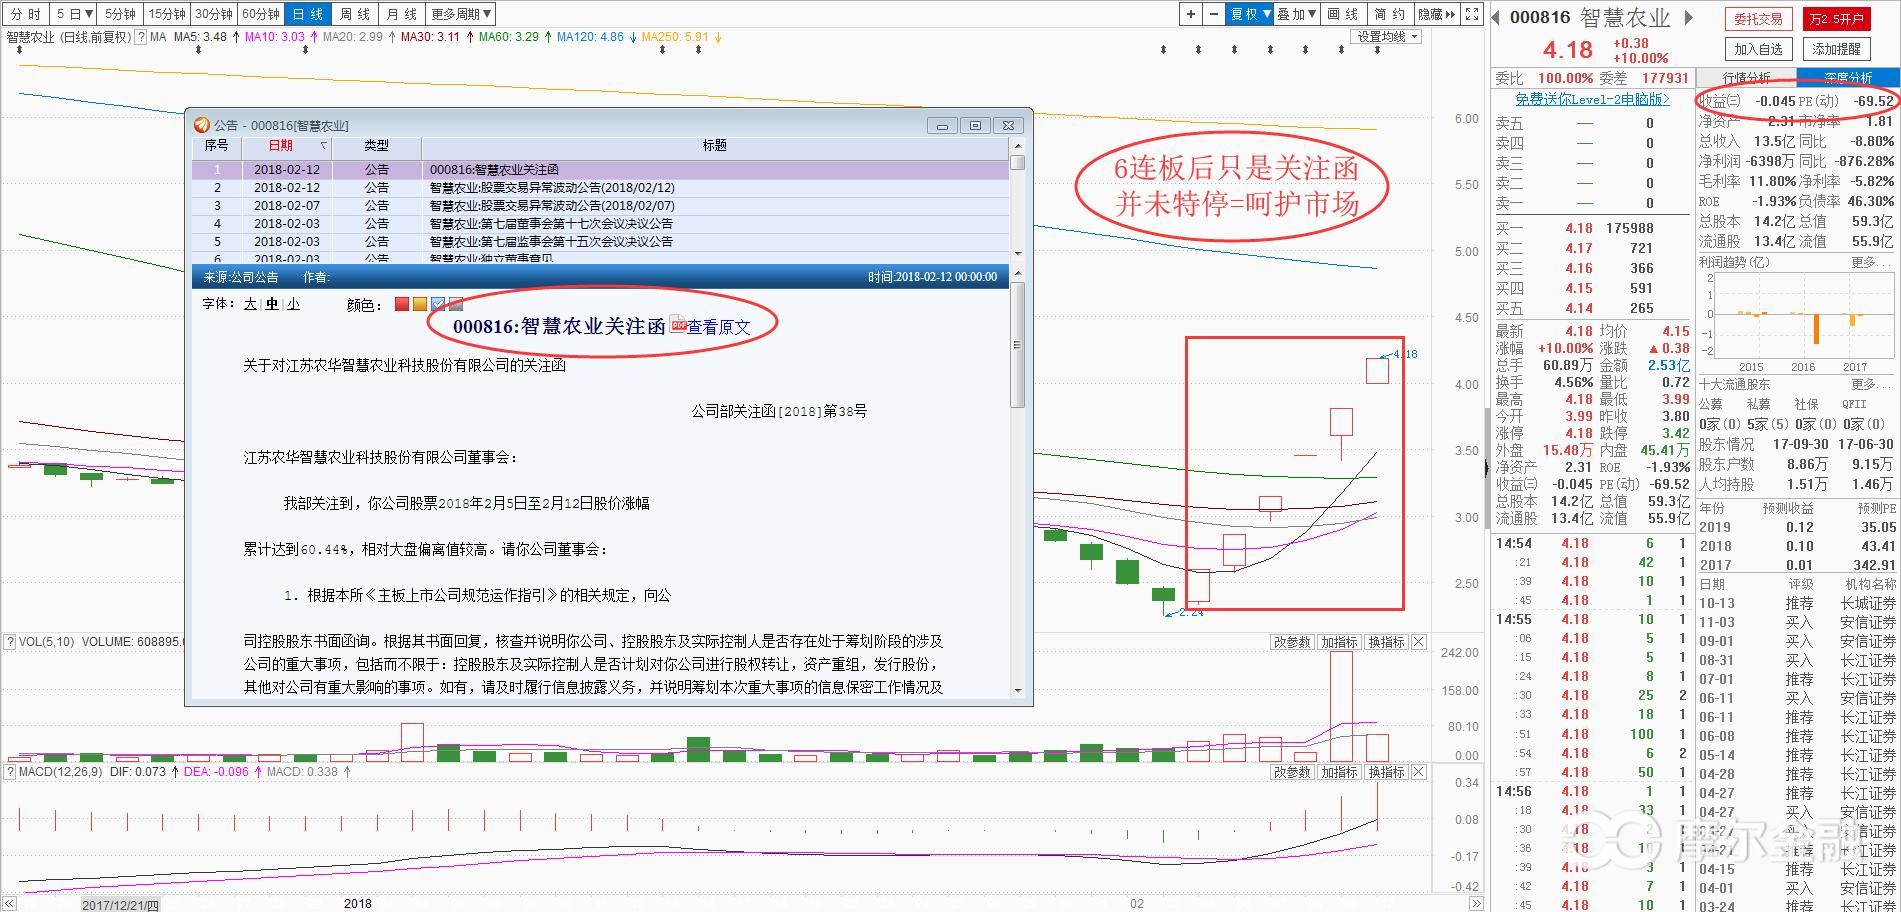Set font size to 大
Viewport: 1901px width, 912px height.
pos(250,304)
